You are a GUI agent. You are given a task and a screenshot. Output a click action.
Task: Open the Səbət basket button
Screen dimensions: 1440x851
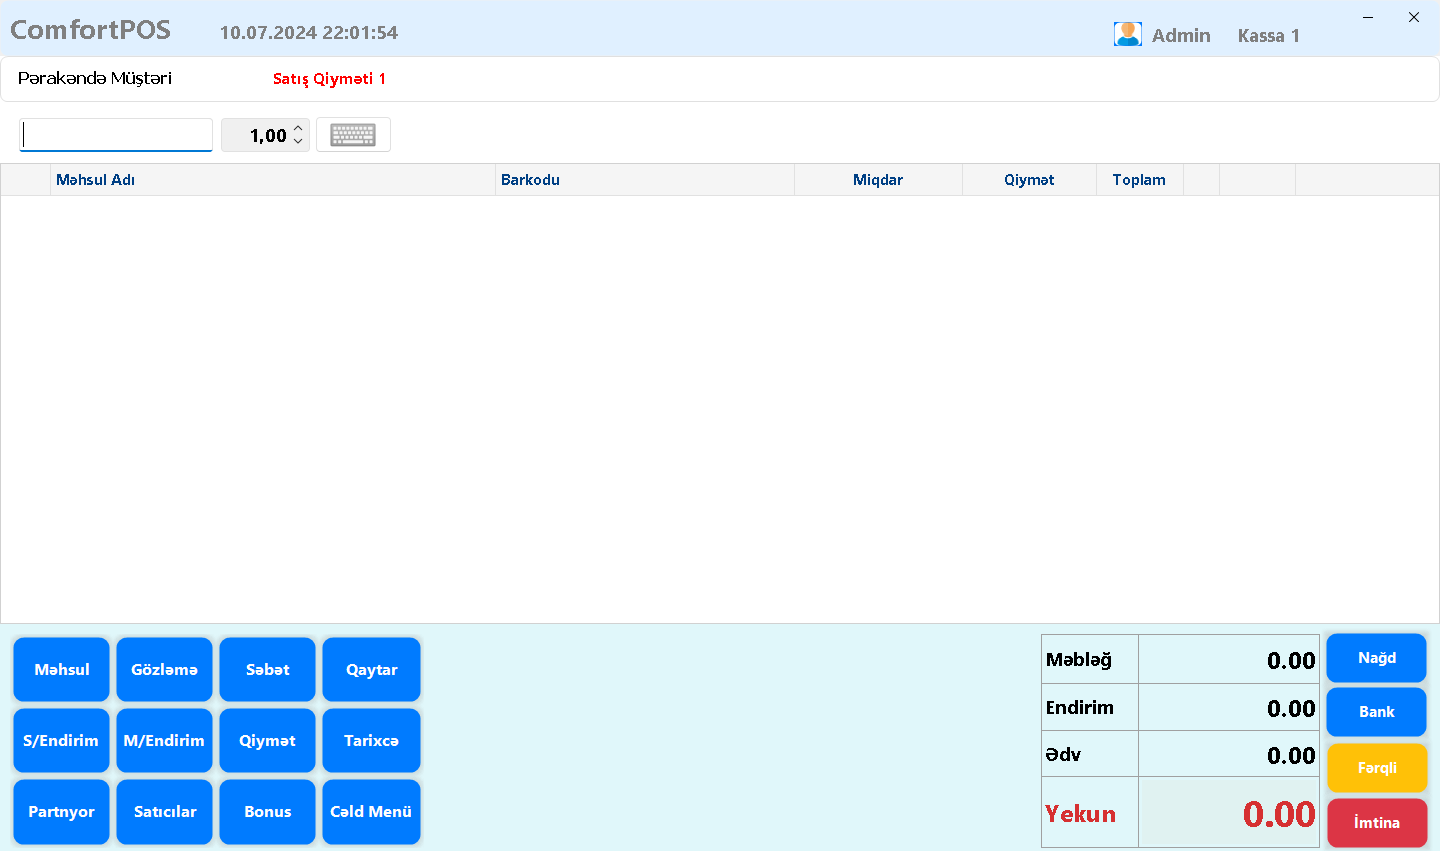268,670
